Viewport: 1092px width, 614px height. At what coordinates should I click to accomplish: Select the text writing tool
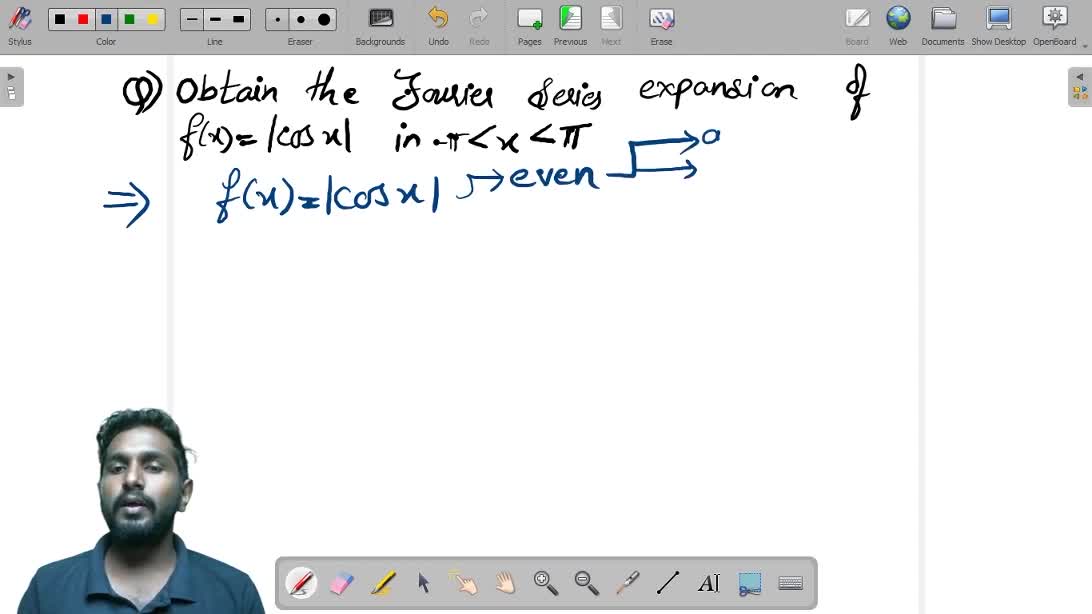708,583
